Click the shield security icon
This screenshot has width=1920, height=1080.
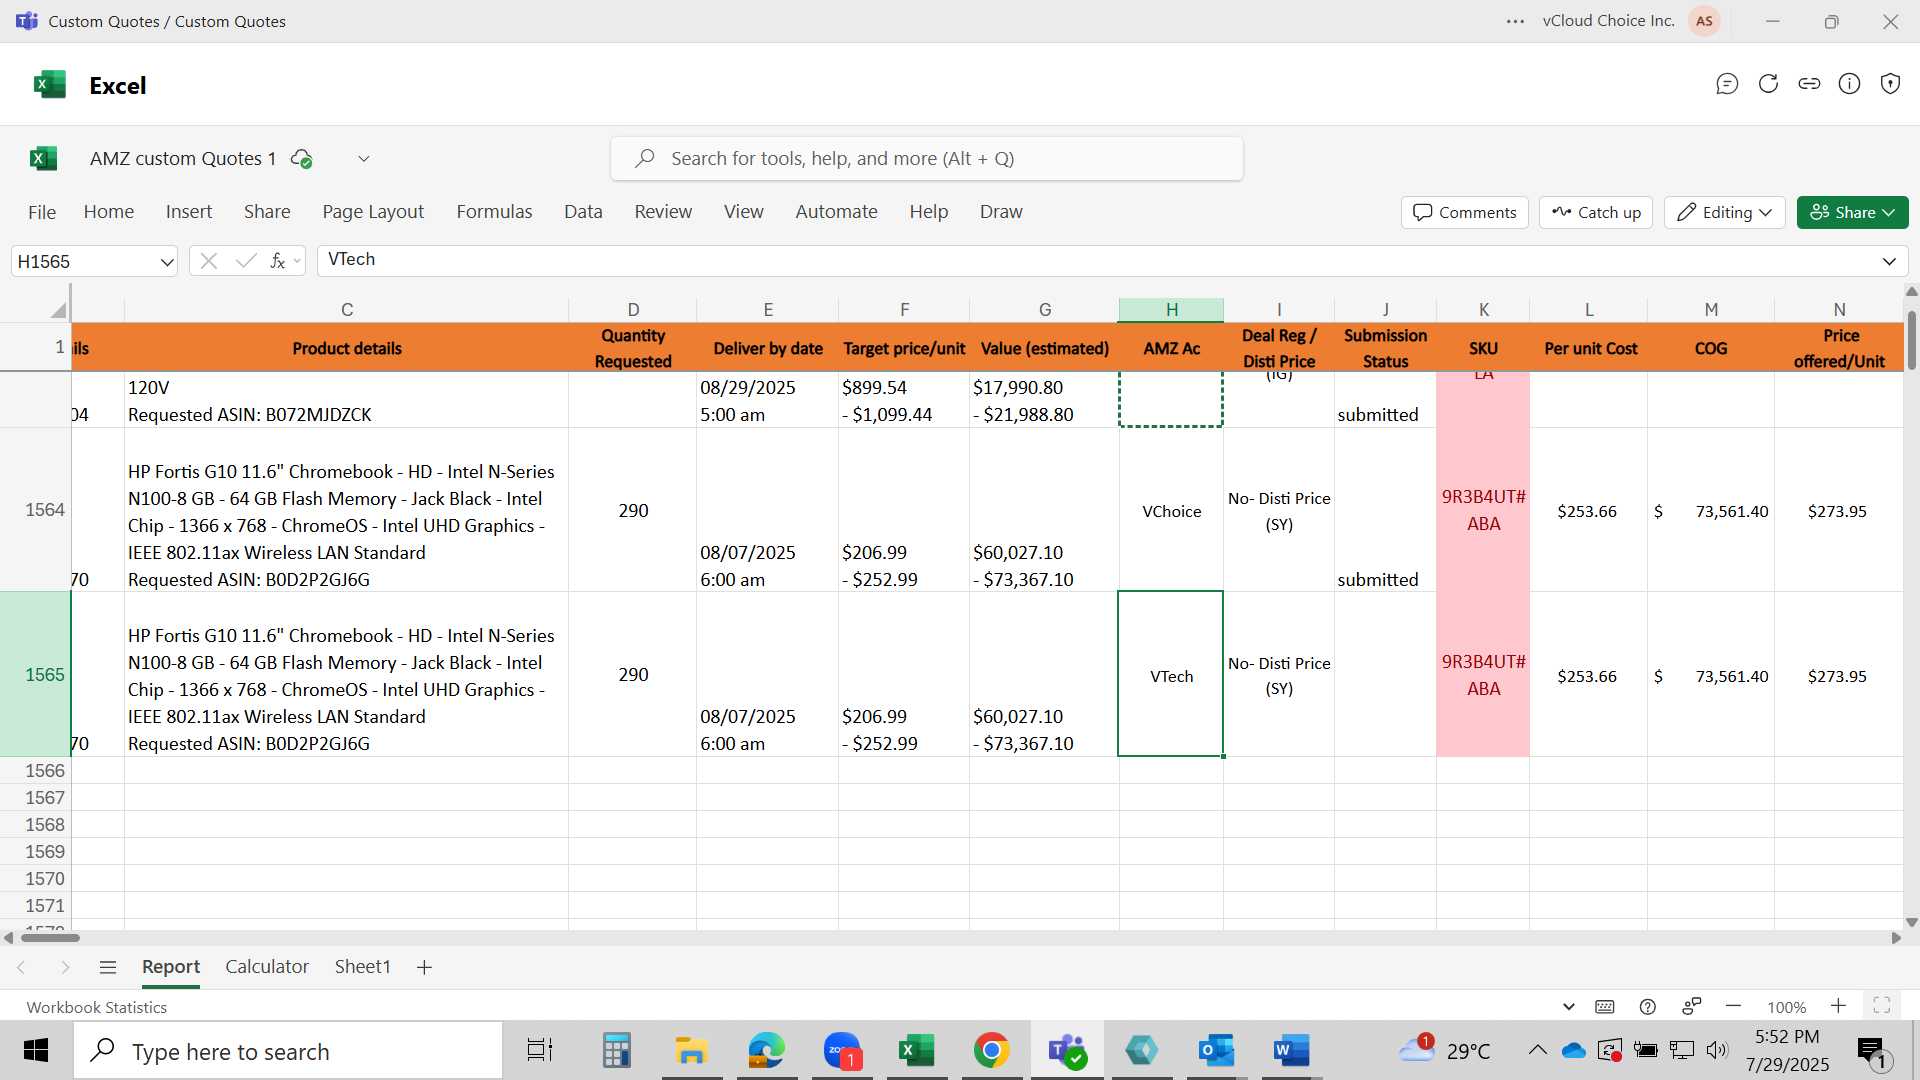pos(1890,84)
